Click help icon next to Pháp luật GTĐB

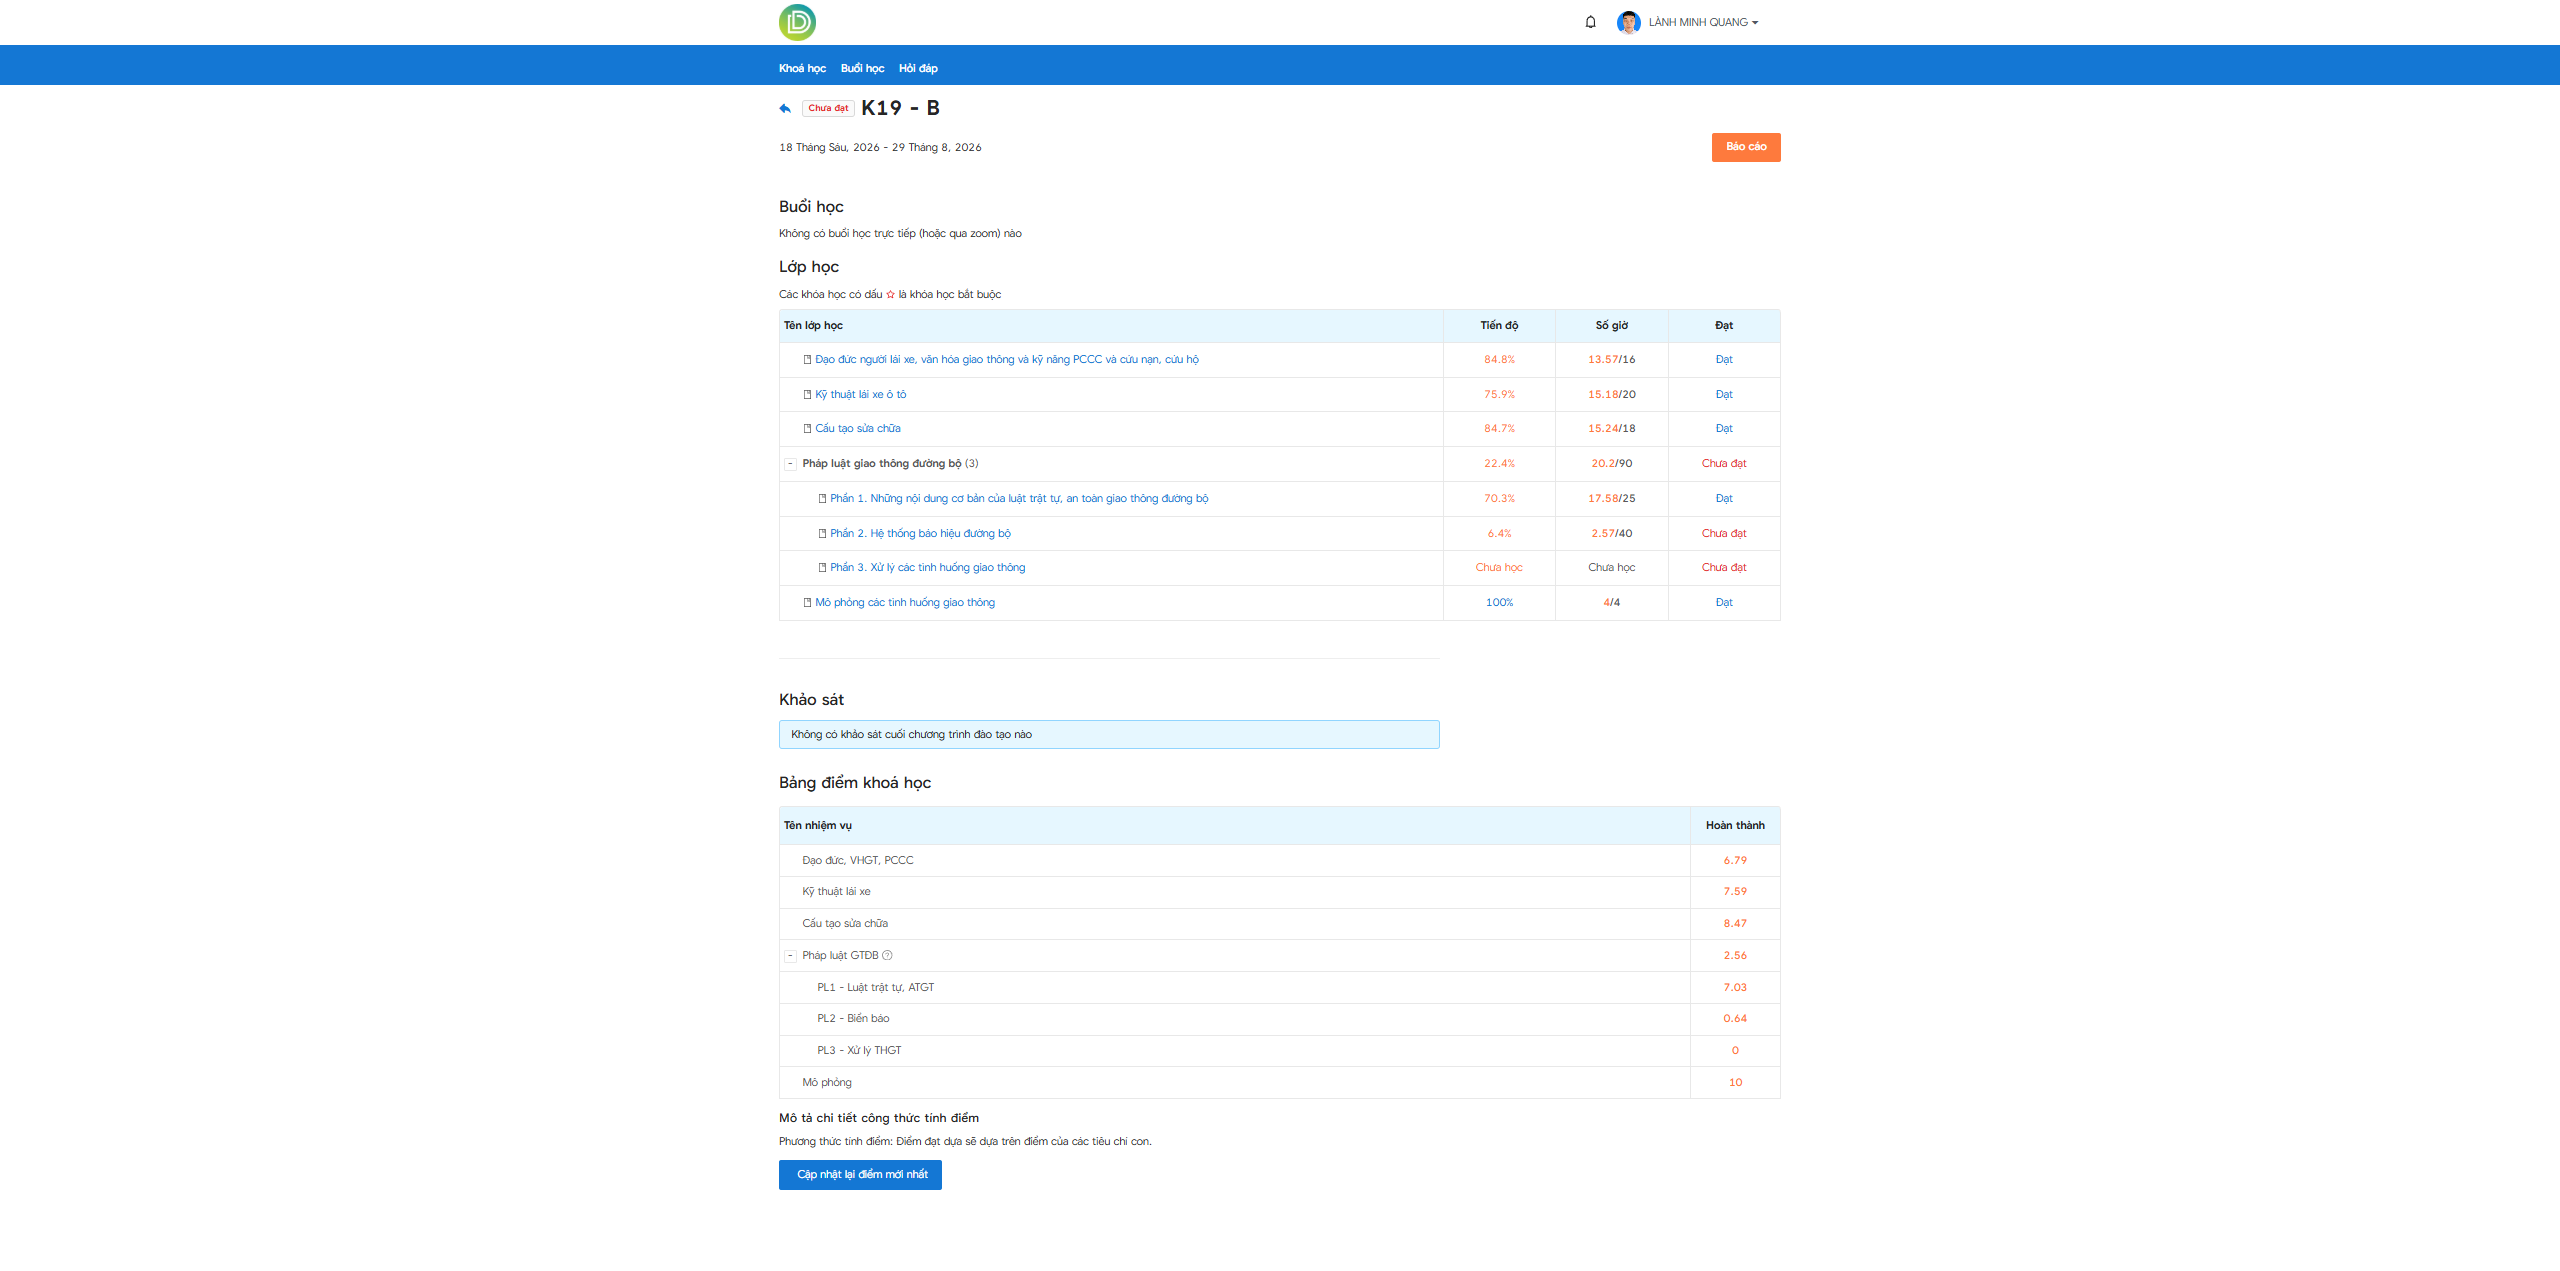pyautogui.click(x=887, y=956)
